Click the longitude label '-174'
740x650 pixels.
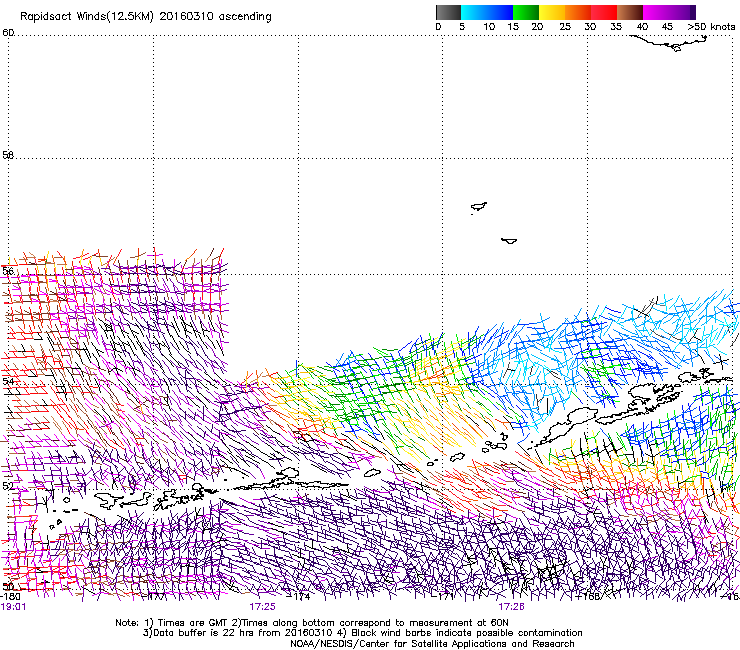[299, 597]
